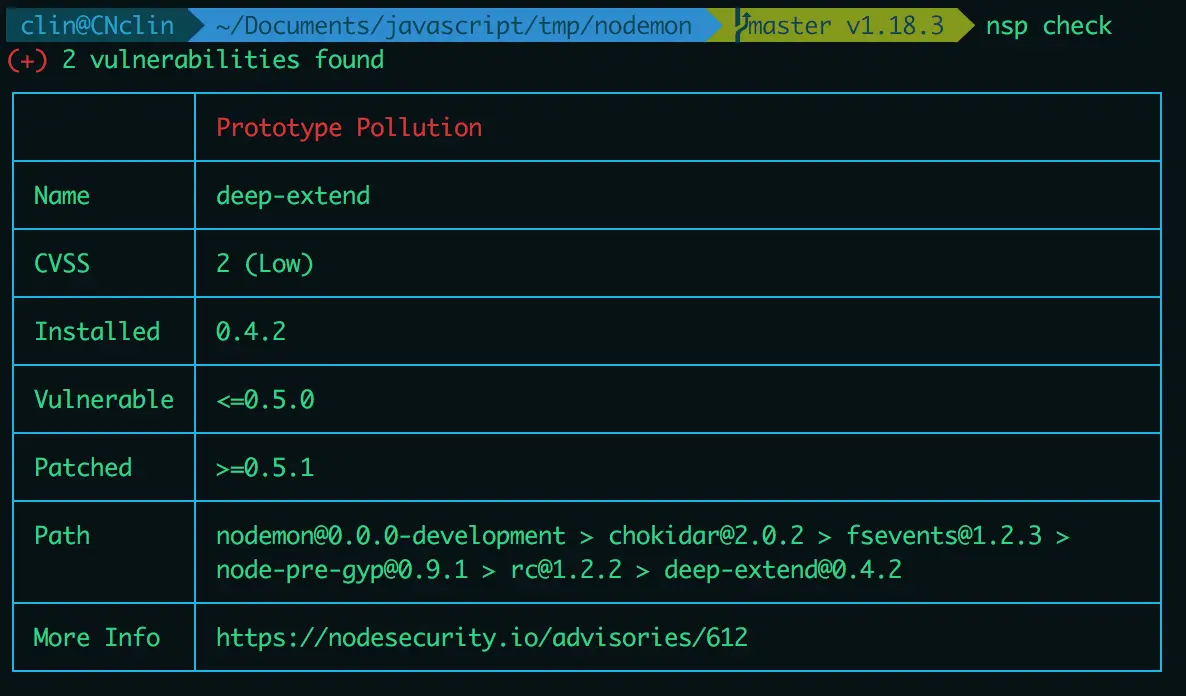The width and height of the screenshot is (1186, 696).
Task: Click the ~/Documents/javascript/tmp/nodemon path segment
Action: 453,26
